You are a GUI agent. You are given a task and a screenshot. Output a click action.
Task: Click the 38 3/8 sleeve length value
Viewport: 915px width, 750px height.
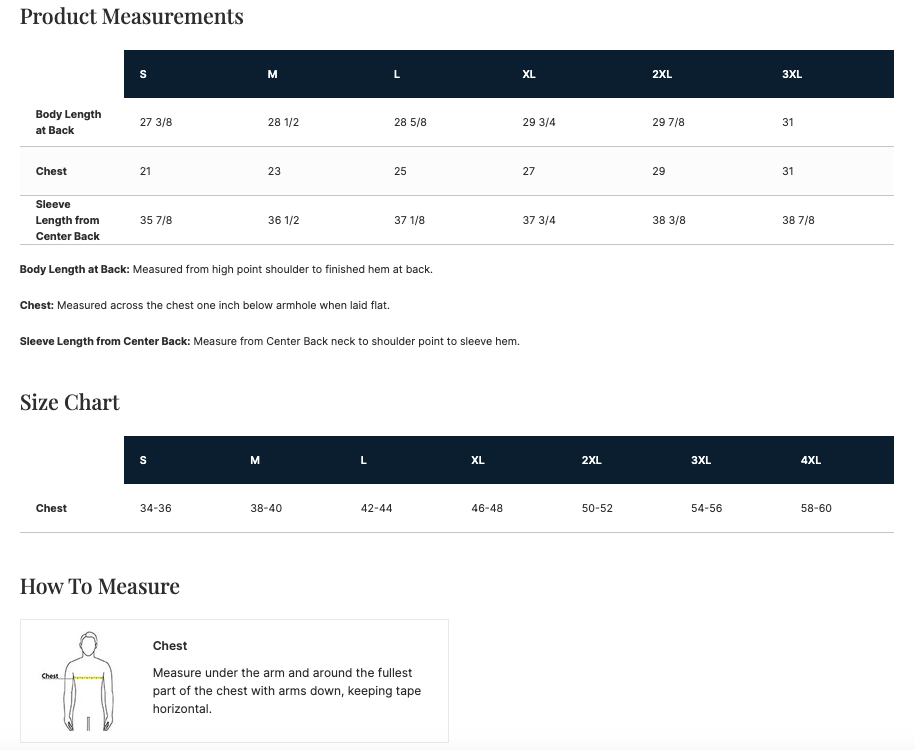669,220
